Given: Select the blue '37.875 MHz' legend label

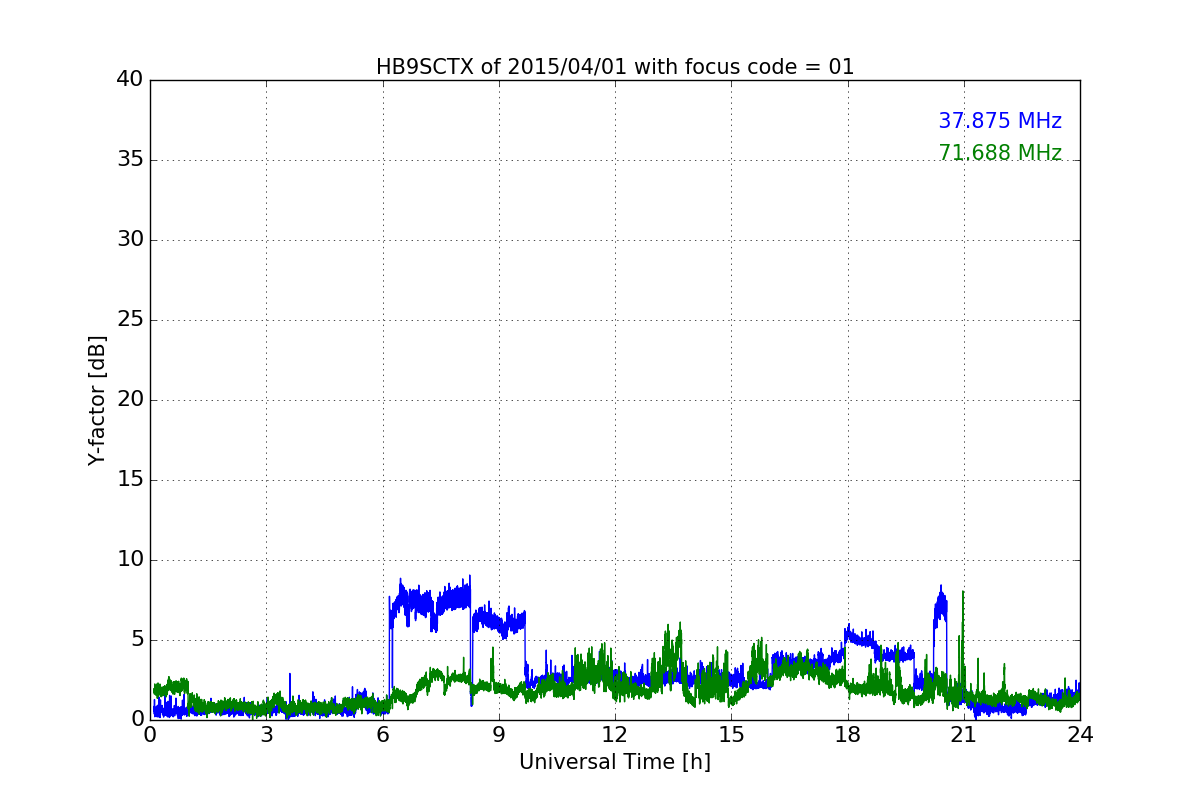Looking at the screenshot, I should [x=1000, y=121].
